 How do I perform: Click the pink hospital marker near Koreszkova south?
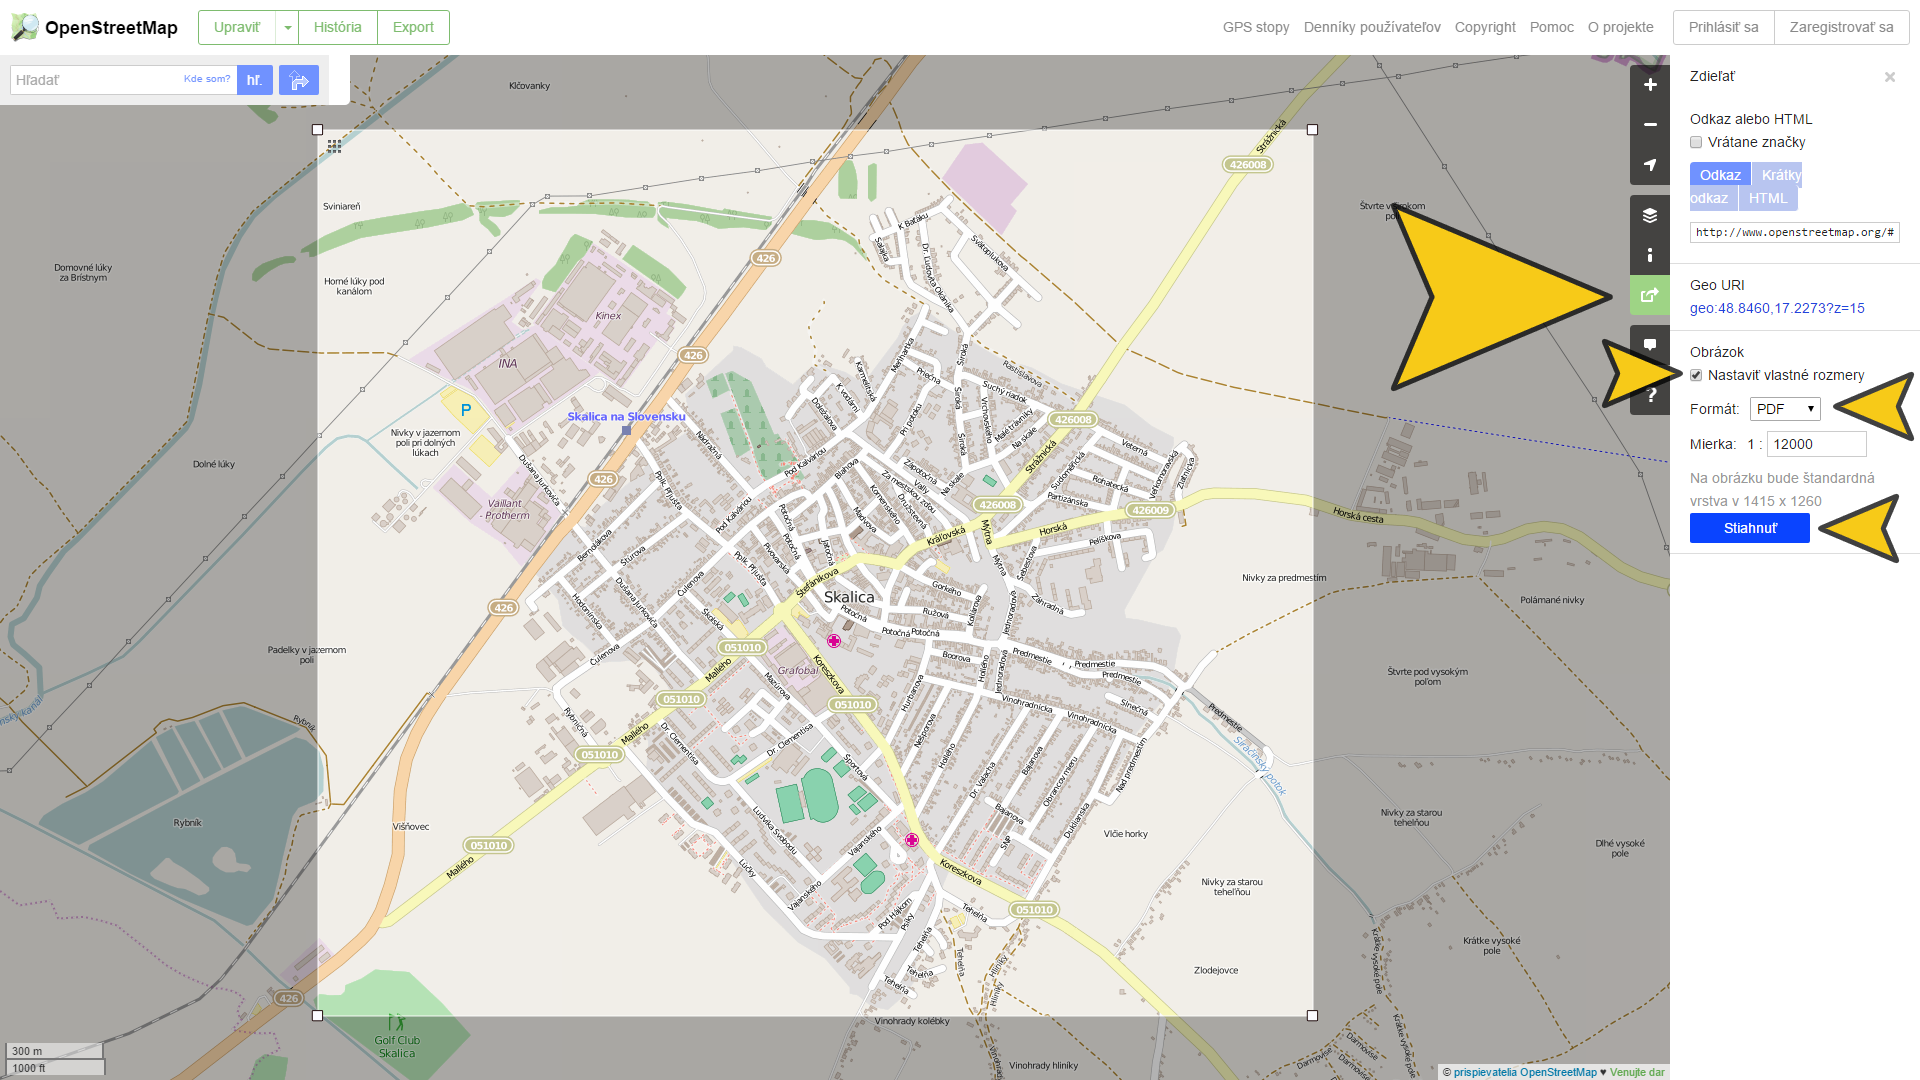pos(912,840)
